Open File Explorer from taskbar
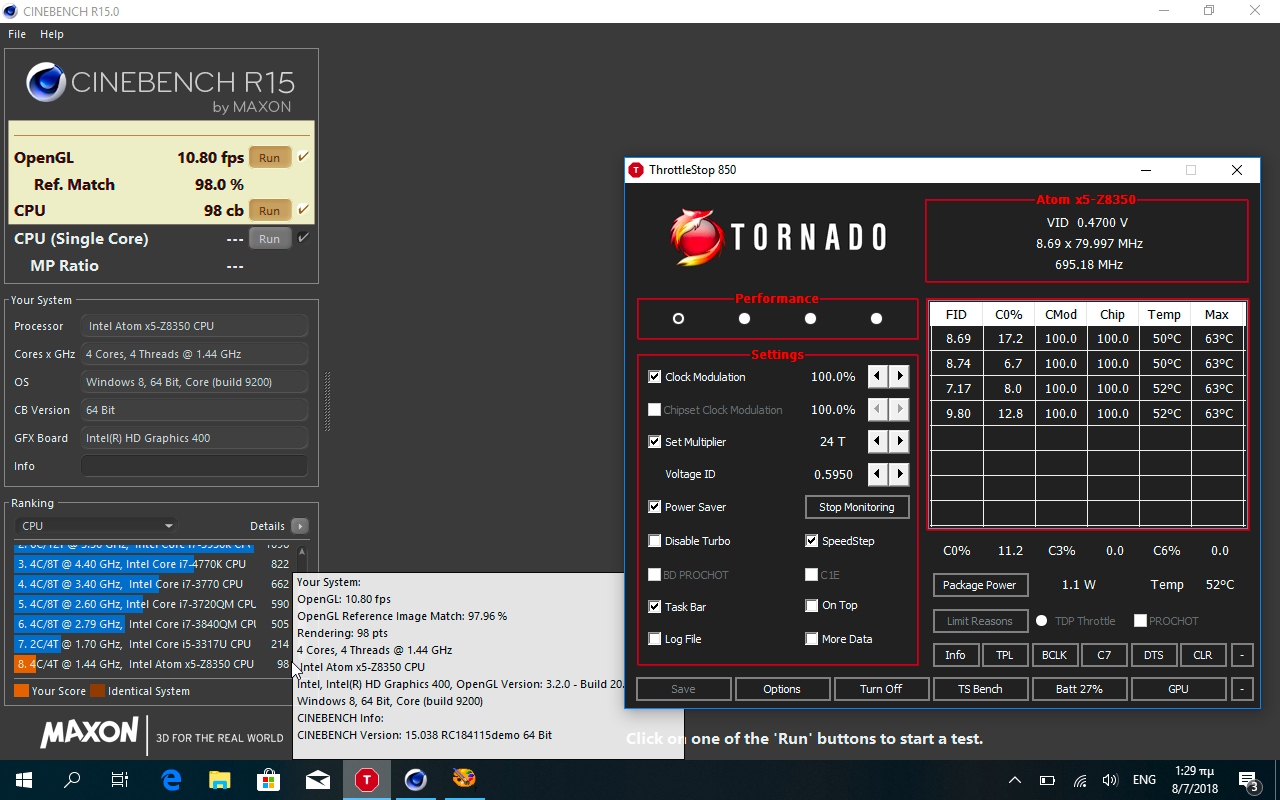Viewport: 1280px width, 800px height. click(219, 780)
